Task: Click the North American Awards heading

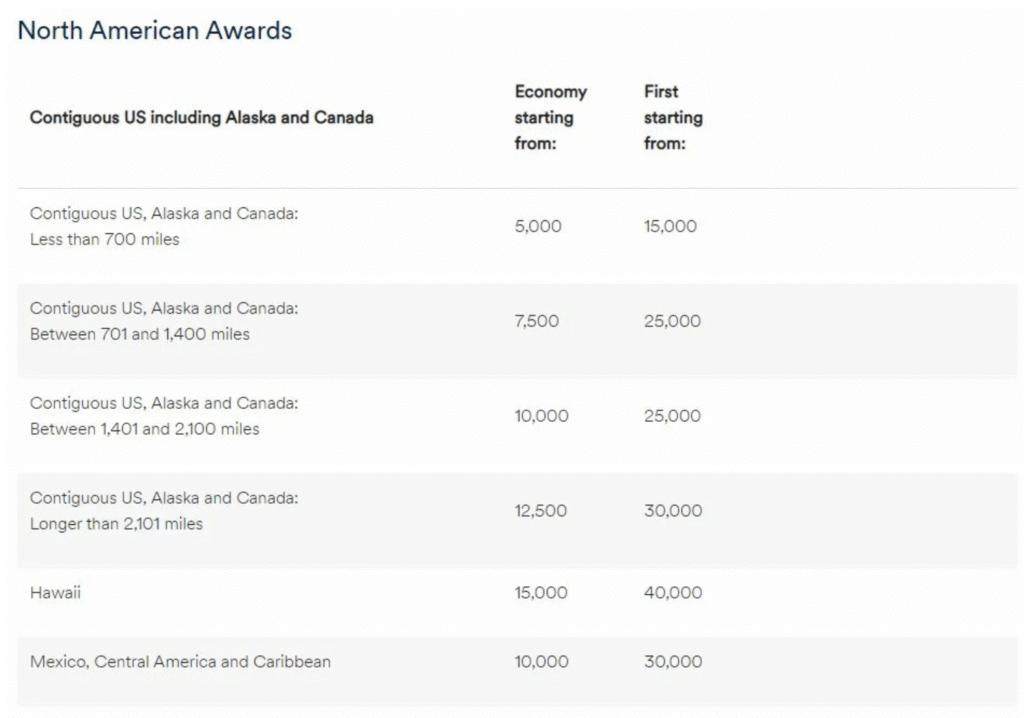Action: click(155, 30)
